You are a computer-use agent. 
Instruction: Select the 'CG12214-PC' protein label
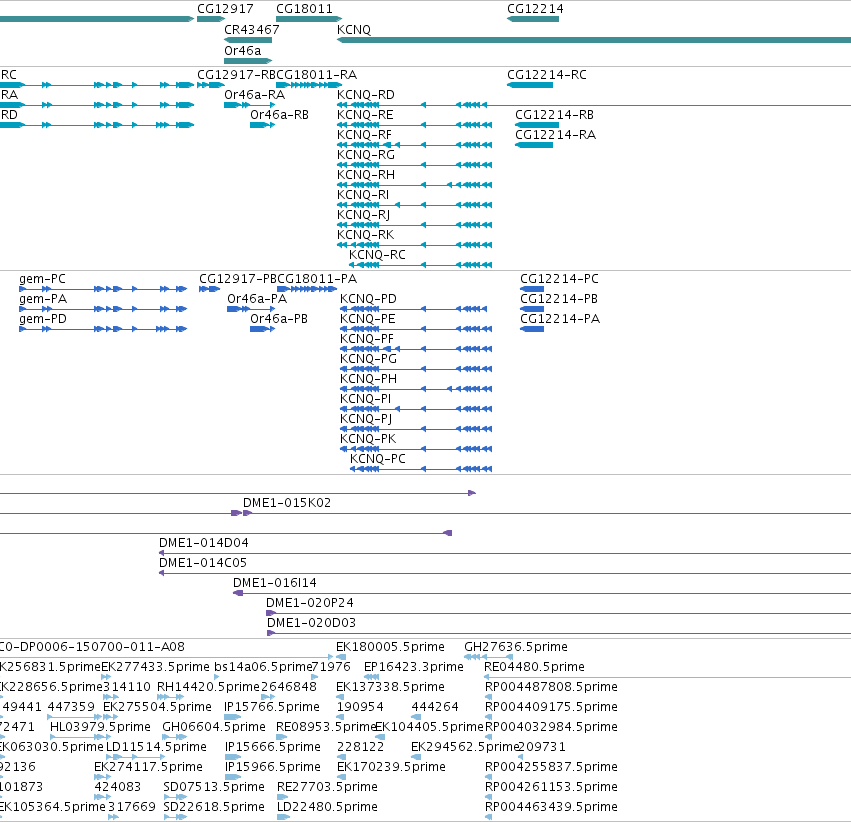coord(560,279)
